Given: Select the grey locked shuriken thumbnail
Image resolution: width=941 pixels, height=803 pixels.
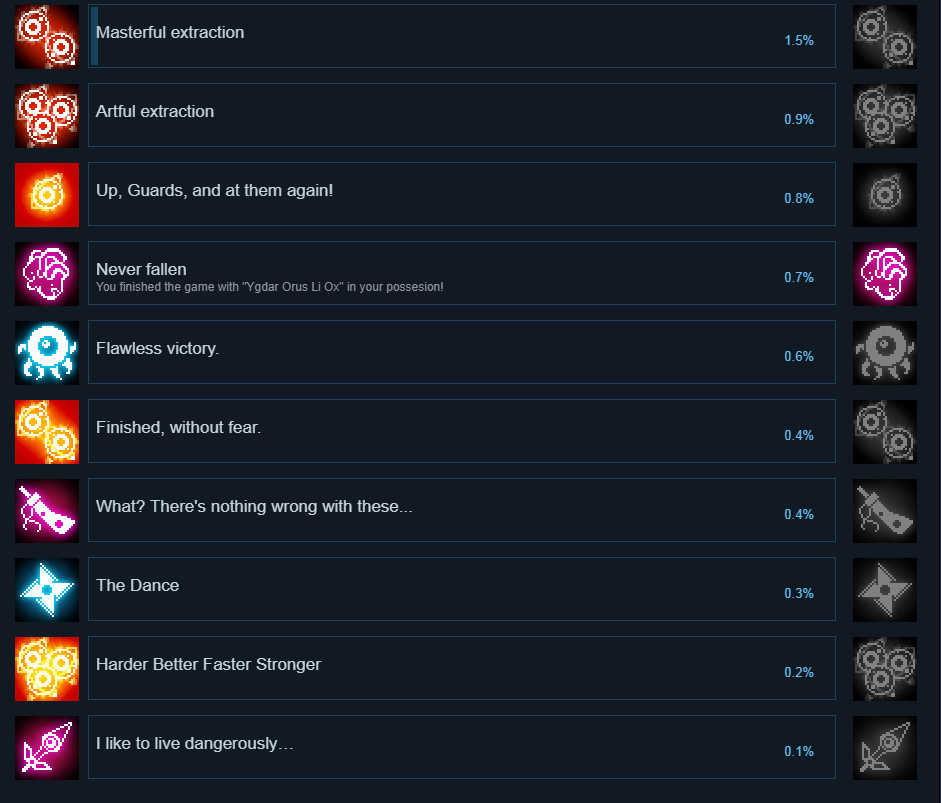Looking at the screenshot, I should 885,590.
